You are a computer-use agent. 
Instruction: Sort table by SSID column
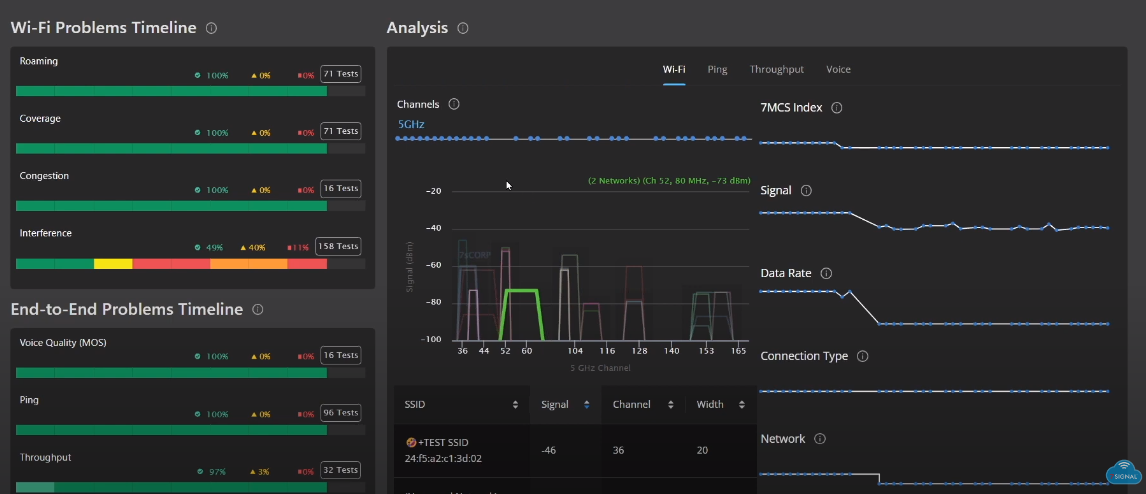pos(515,405)
